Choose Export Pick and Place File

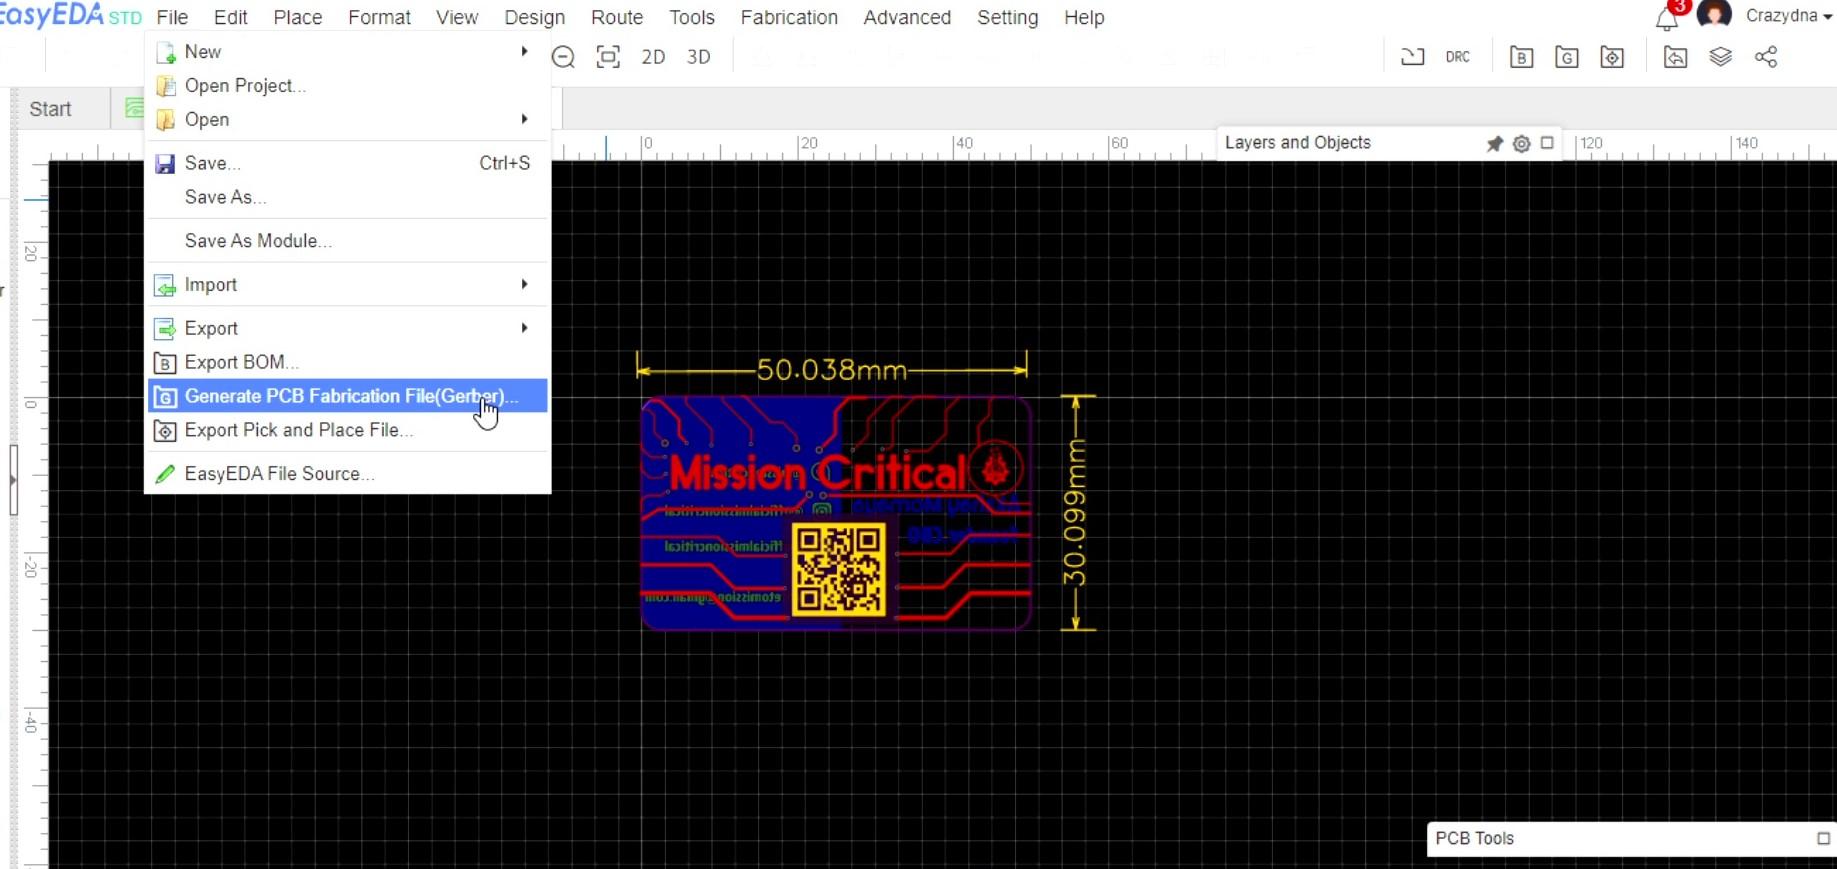[348, 430]
